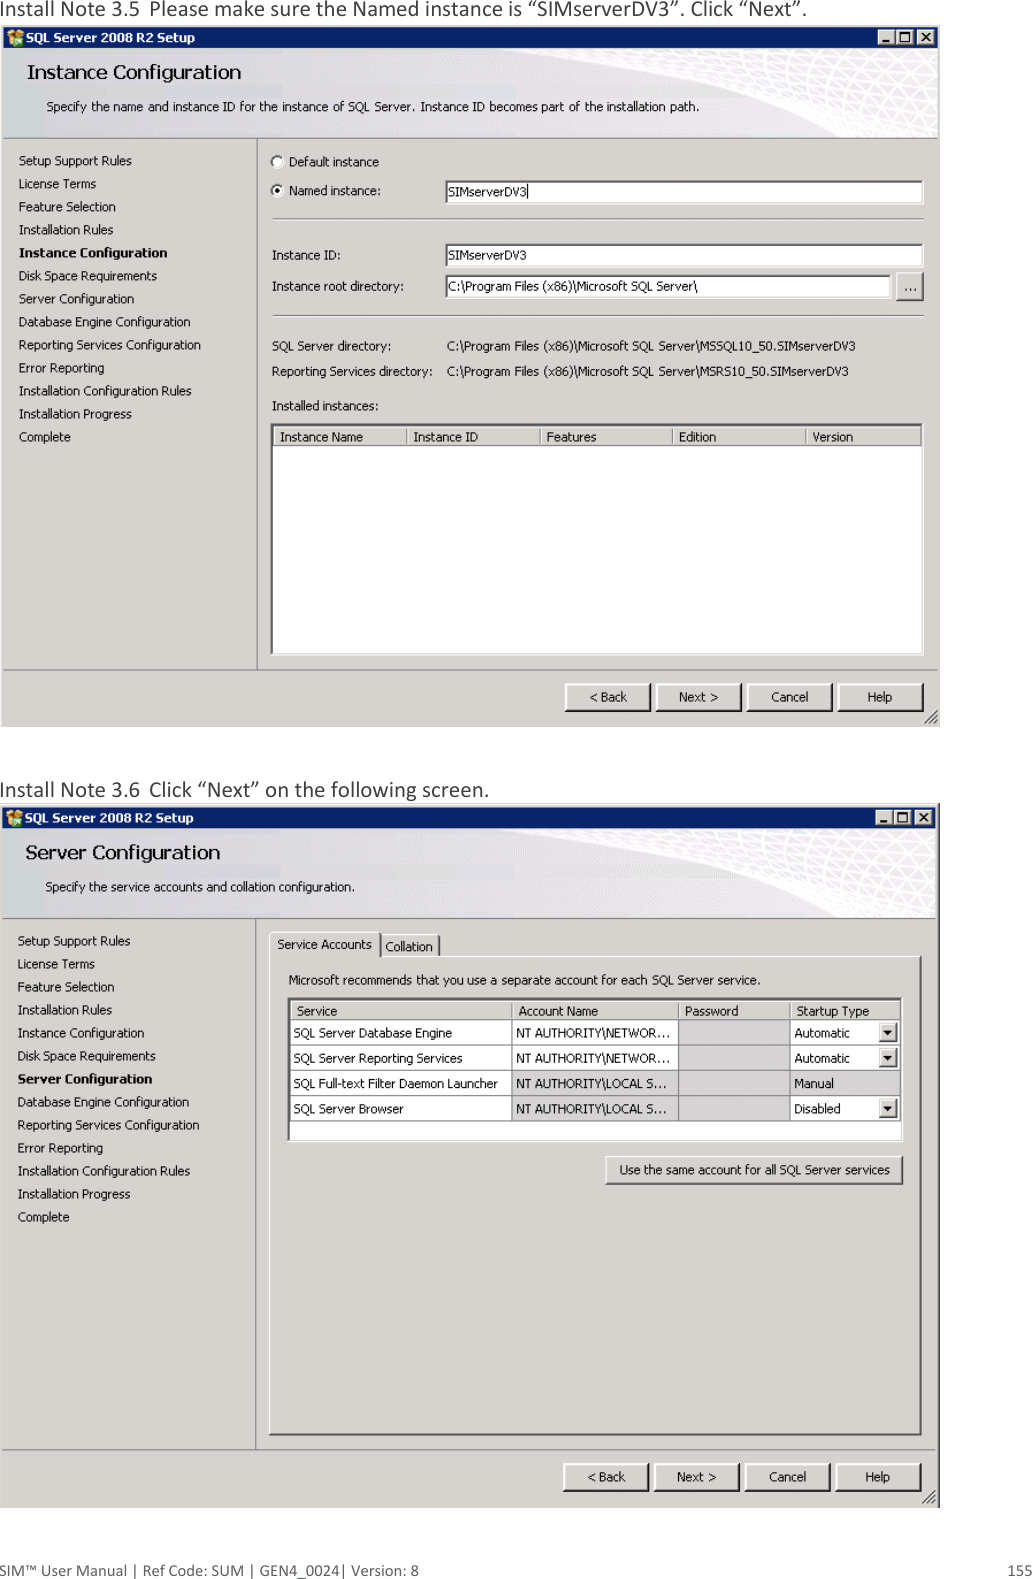
Task: Click Back in Server Configuration window
Action: coord(606,1477)
